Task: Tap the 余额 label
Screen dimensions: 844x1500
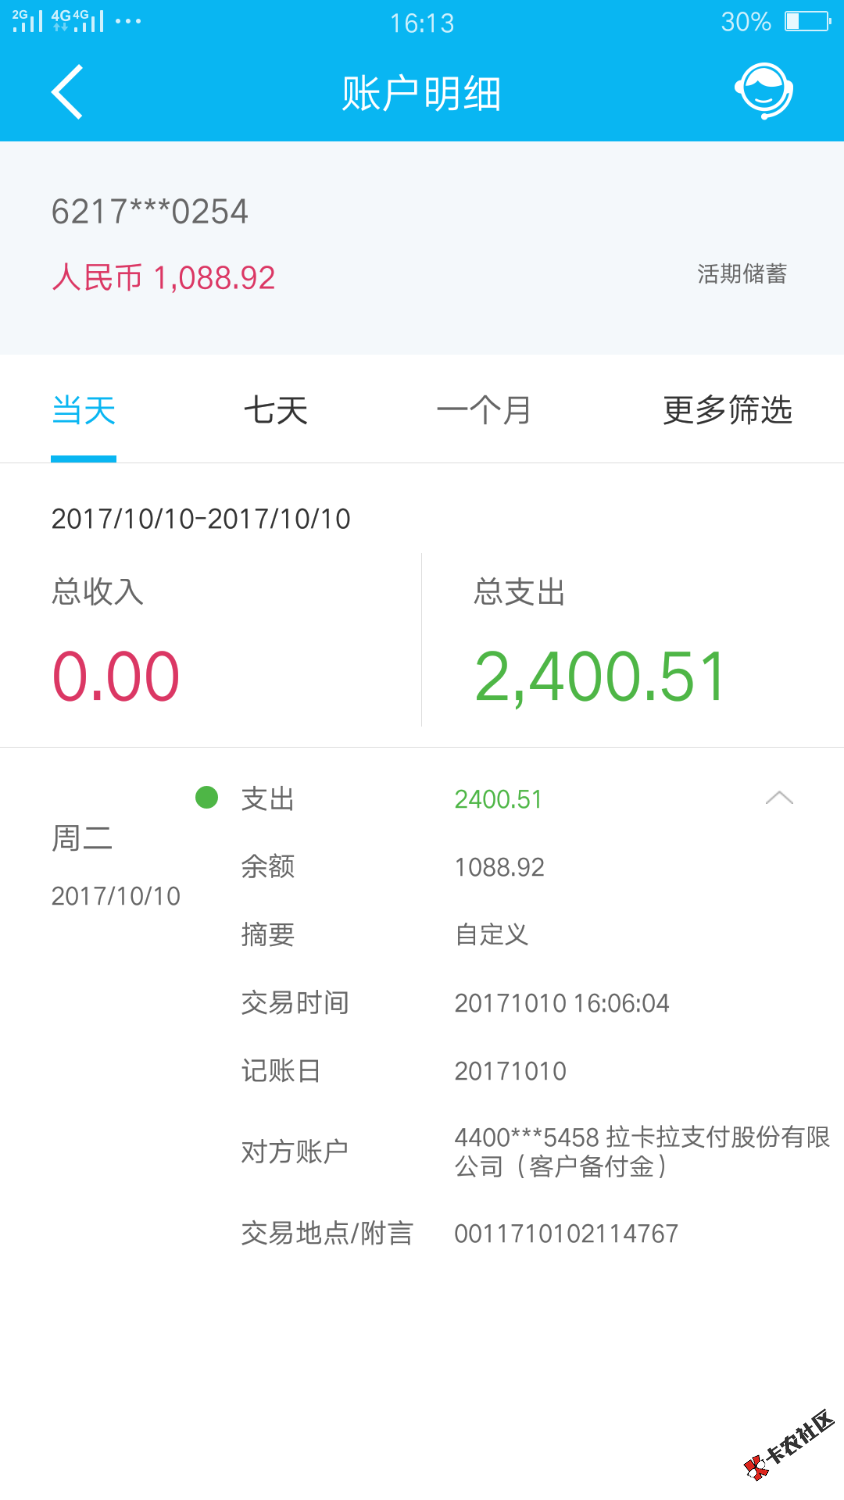Action: pos(268,867)
